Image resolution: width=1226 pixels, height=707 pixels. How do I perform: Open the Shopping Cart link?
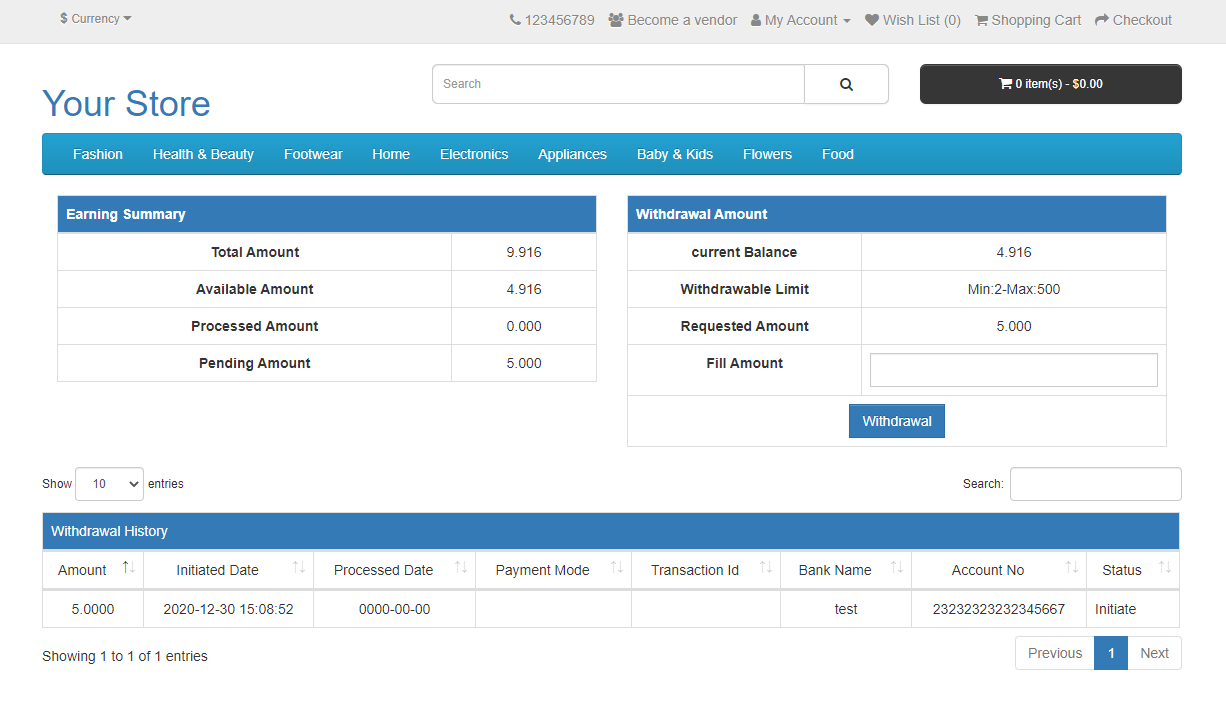point(1027,20)
